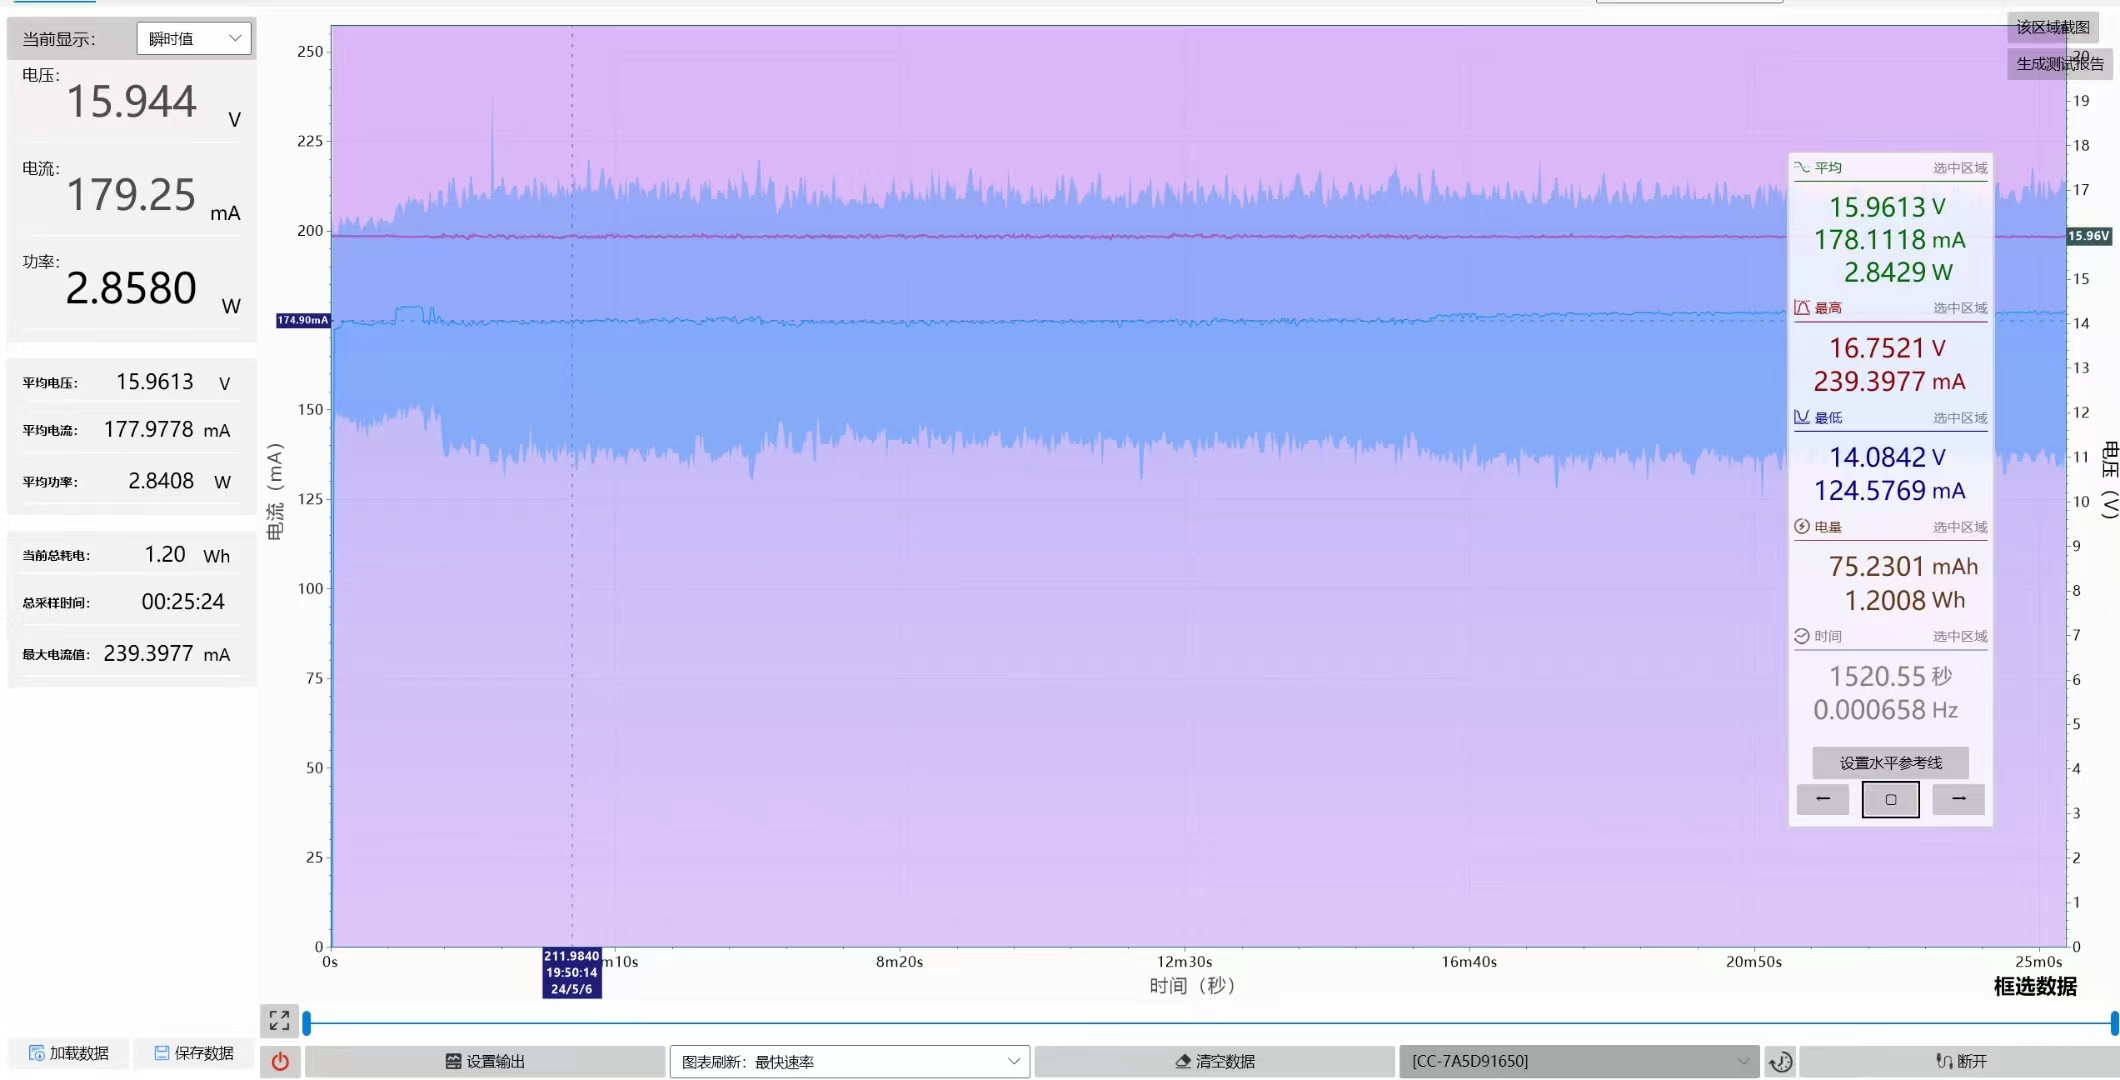
Task: Click the 最低 minimum section icon
Action: click(1802, 417)
